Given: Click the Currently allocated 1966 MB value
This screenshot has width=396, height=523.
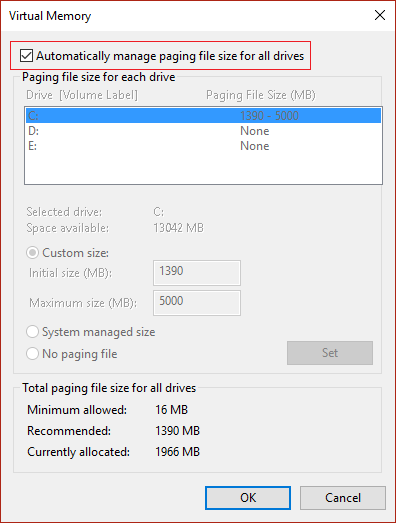Looking at the screenshot, I should 177,452.
